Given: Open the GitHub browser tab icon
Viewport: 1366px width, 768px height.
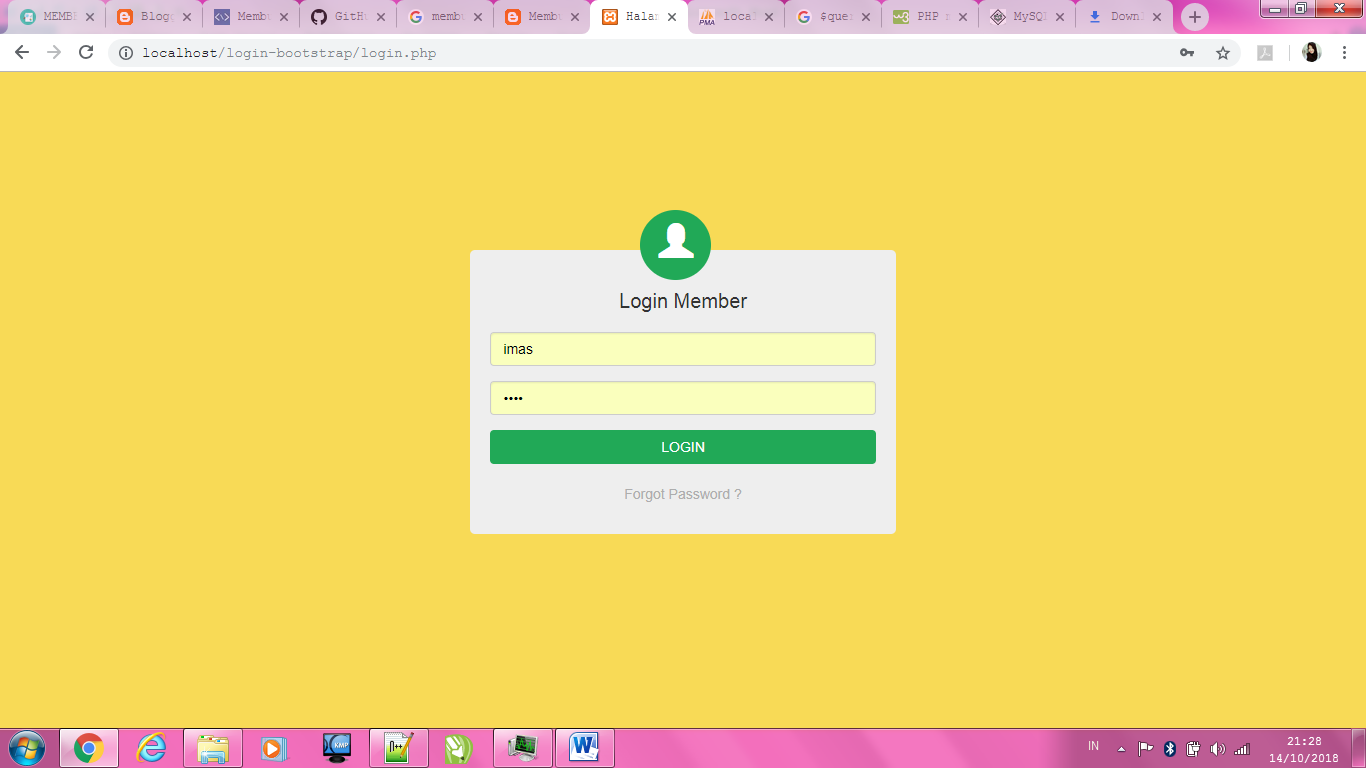Looking at the screenshot, I should coord(317,17).
